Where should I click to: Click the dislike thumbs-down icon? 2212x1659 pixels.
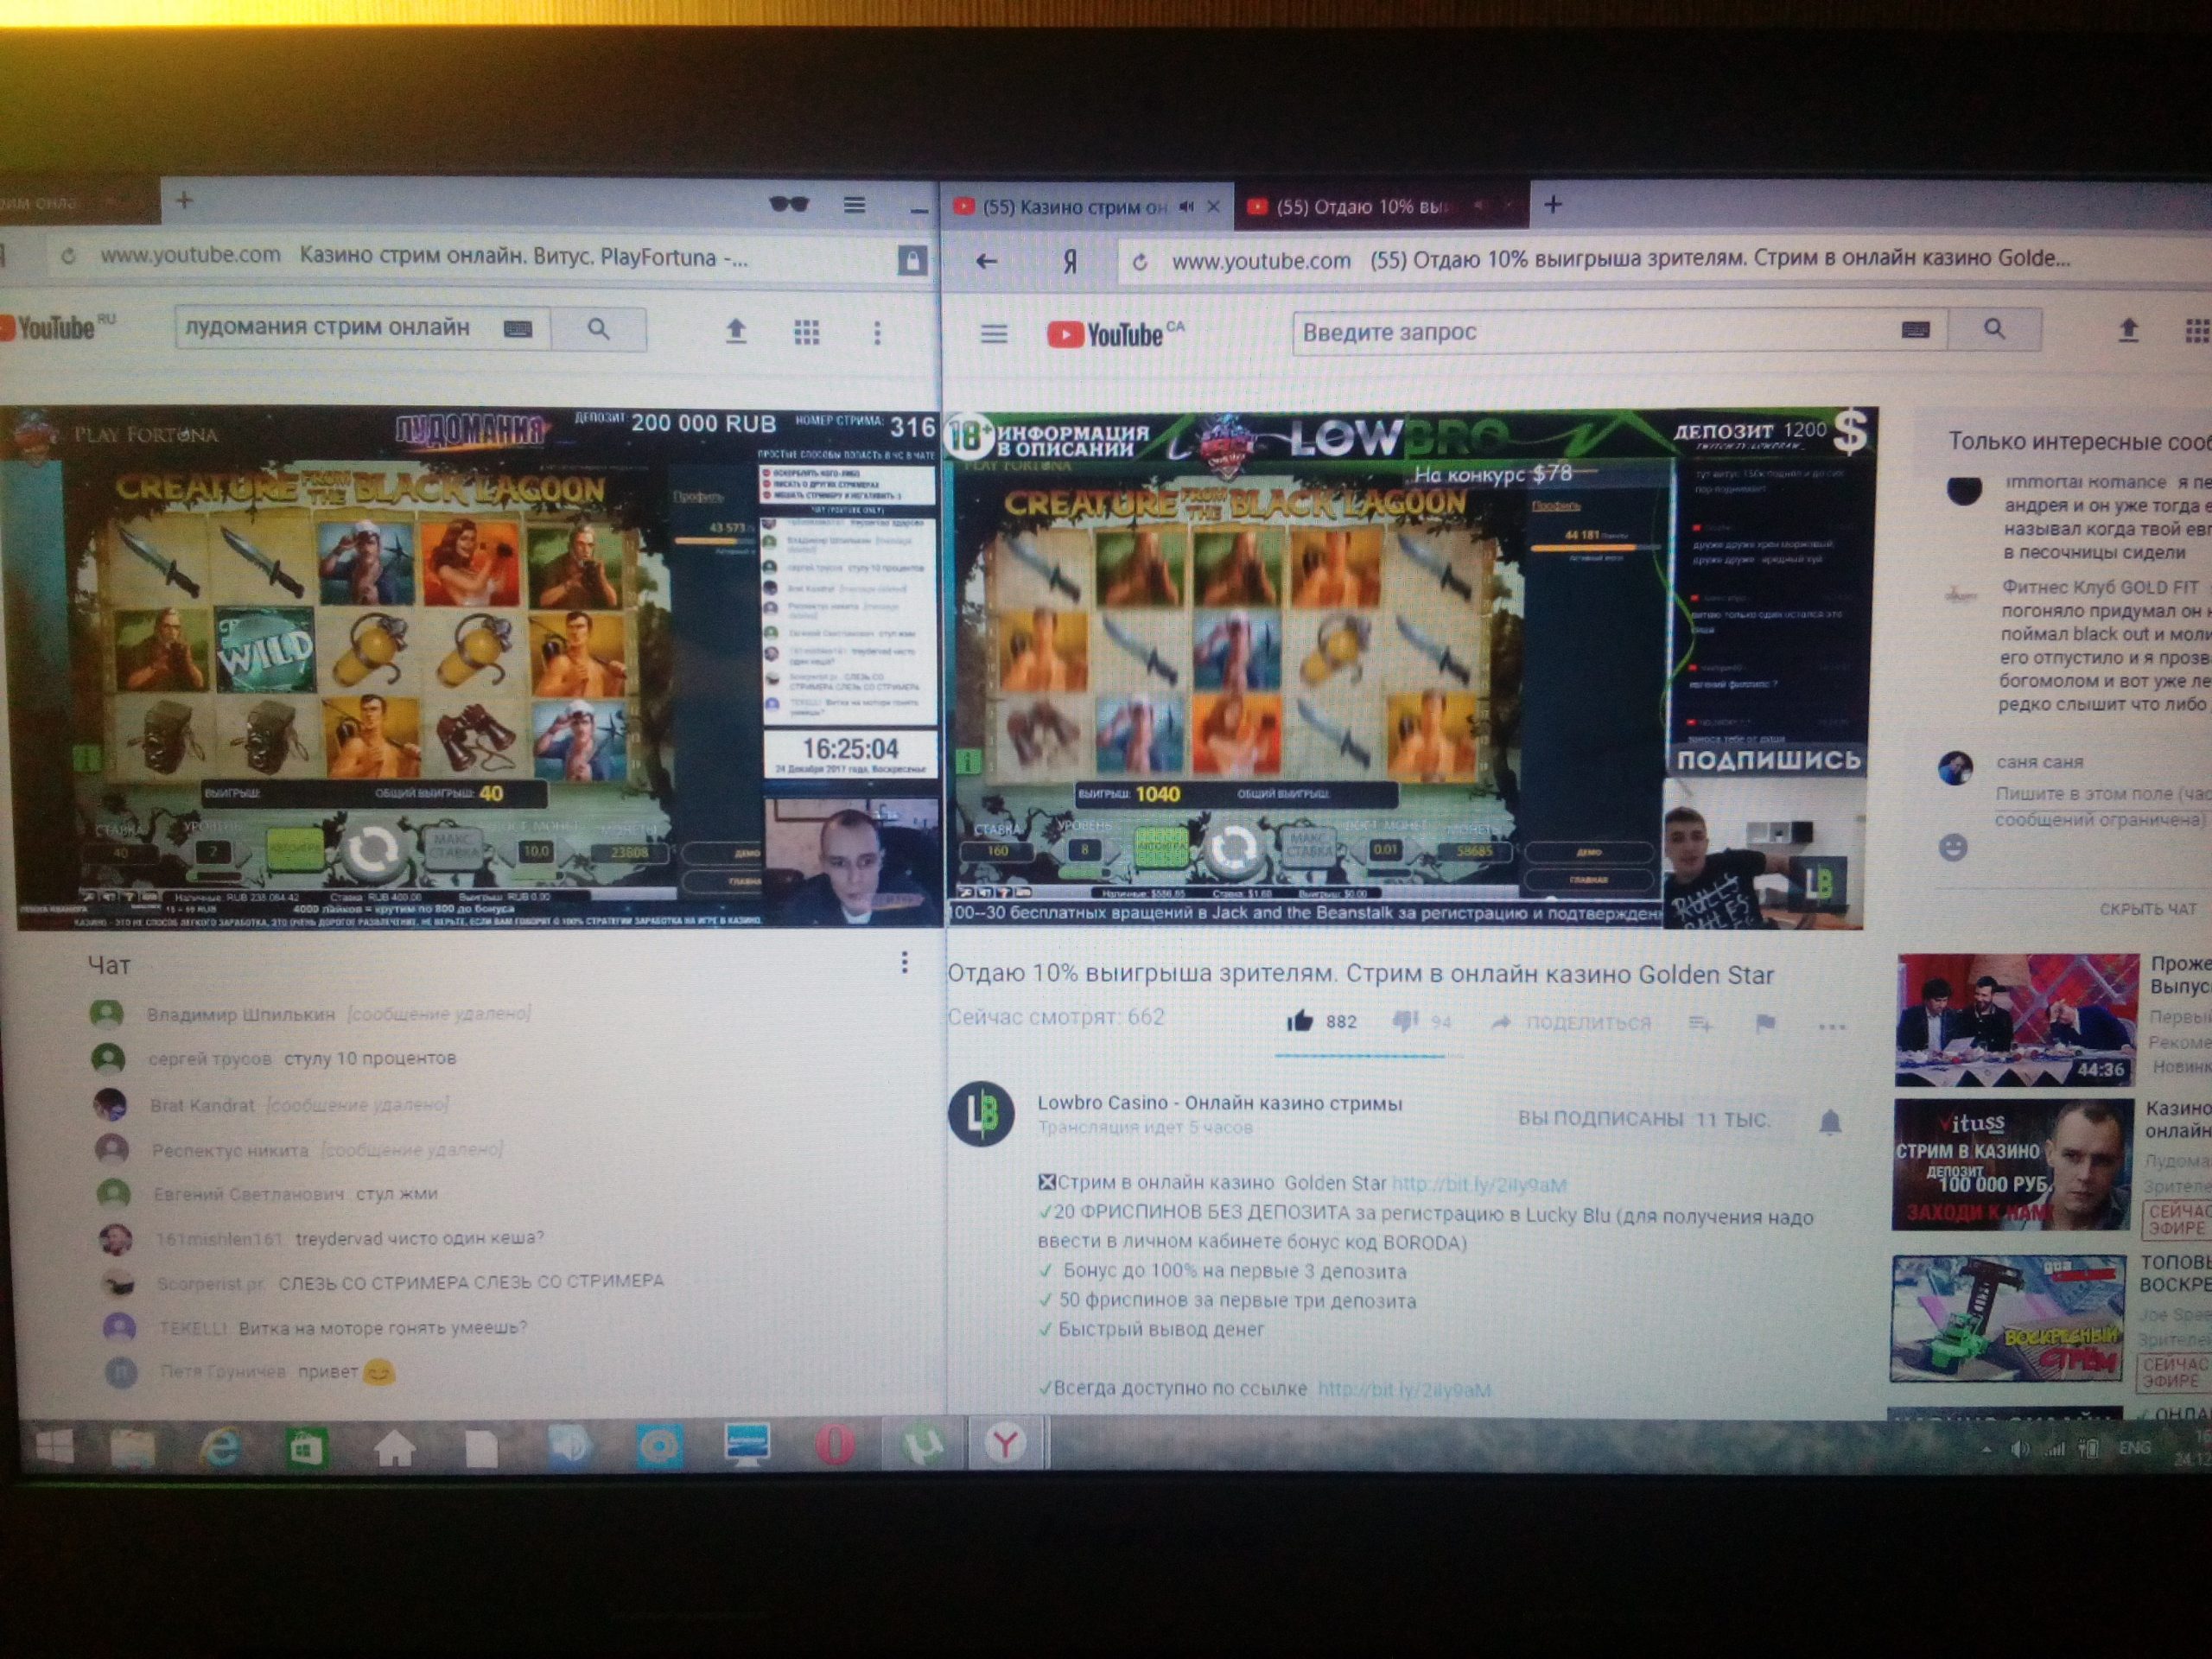point(1405,1021)
